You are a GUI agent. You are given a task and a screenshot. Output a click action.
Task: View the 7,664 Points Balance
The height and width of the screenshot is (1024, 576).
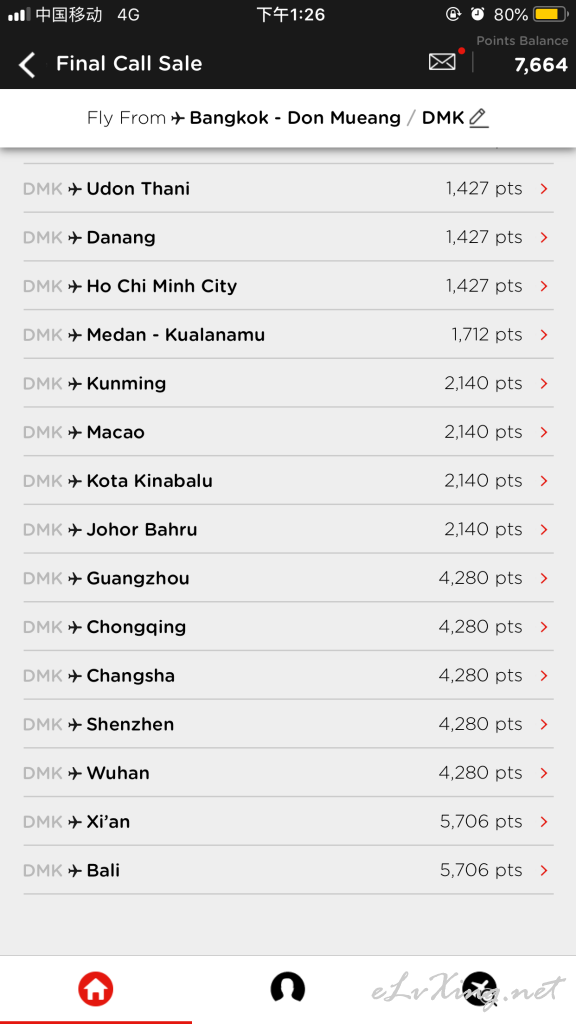[x=541, y=65]
